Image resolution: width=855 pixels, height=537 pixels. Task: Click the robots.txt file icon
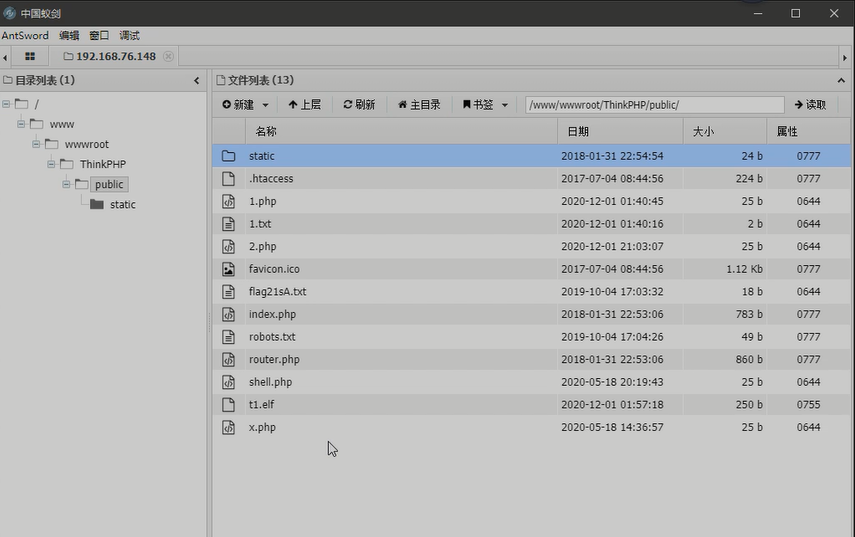(228, 337)
